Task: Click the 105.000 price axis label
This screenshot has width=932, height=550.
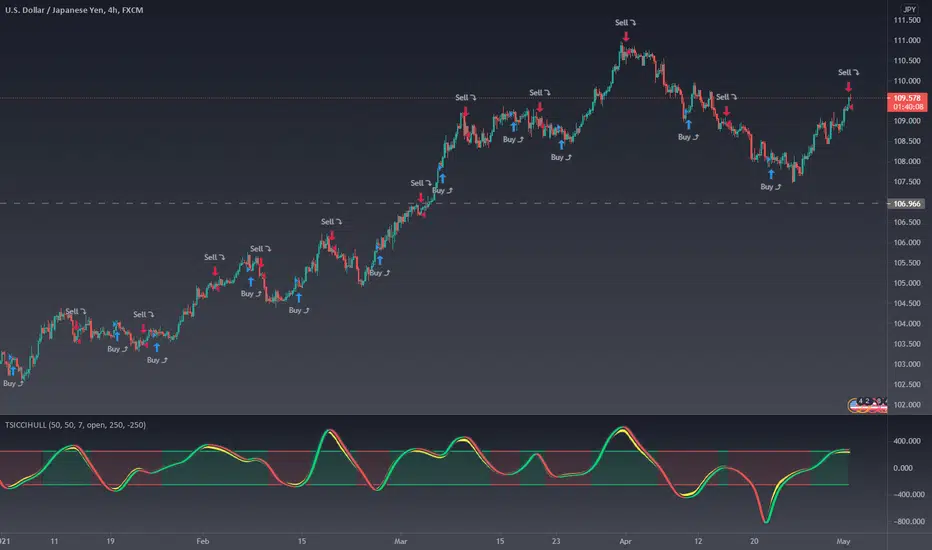Action: point(907,283)
